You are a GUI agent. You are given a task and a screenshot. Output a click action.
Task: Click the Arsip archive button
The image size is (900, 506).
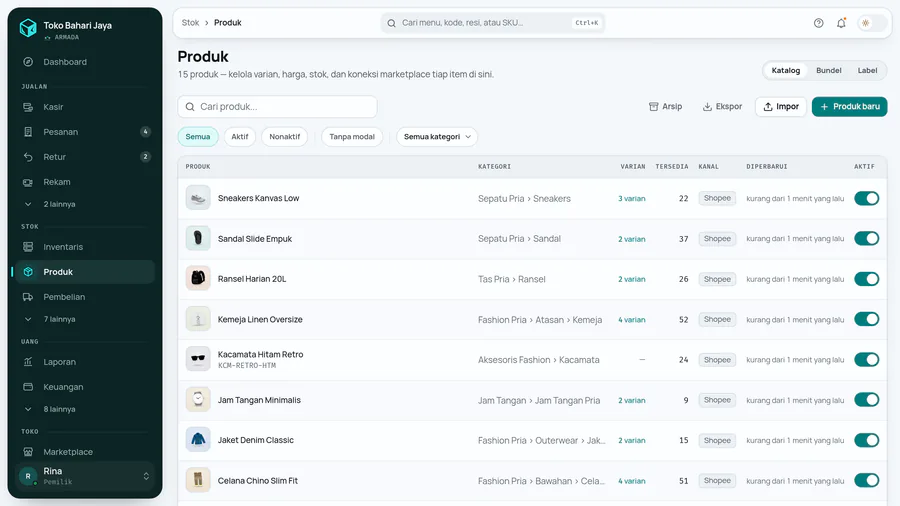(x=665, y=107)
